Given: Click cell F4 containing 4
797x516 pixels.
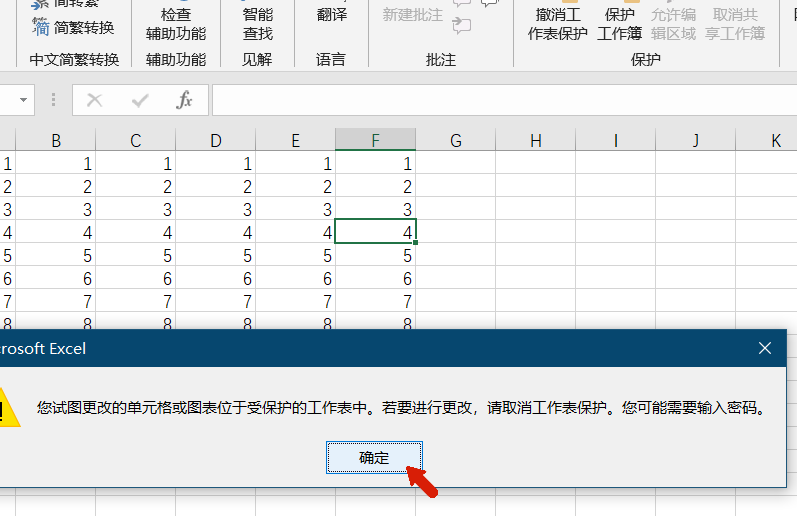Looking at the screenshot, I should coord(376,232).
